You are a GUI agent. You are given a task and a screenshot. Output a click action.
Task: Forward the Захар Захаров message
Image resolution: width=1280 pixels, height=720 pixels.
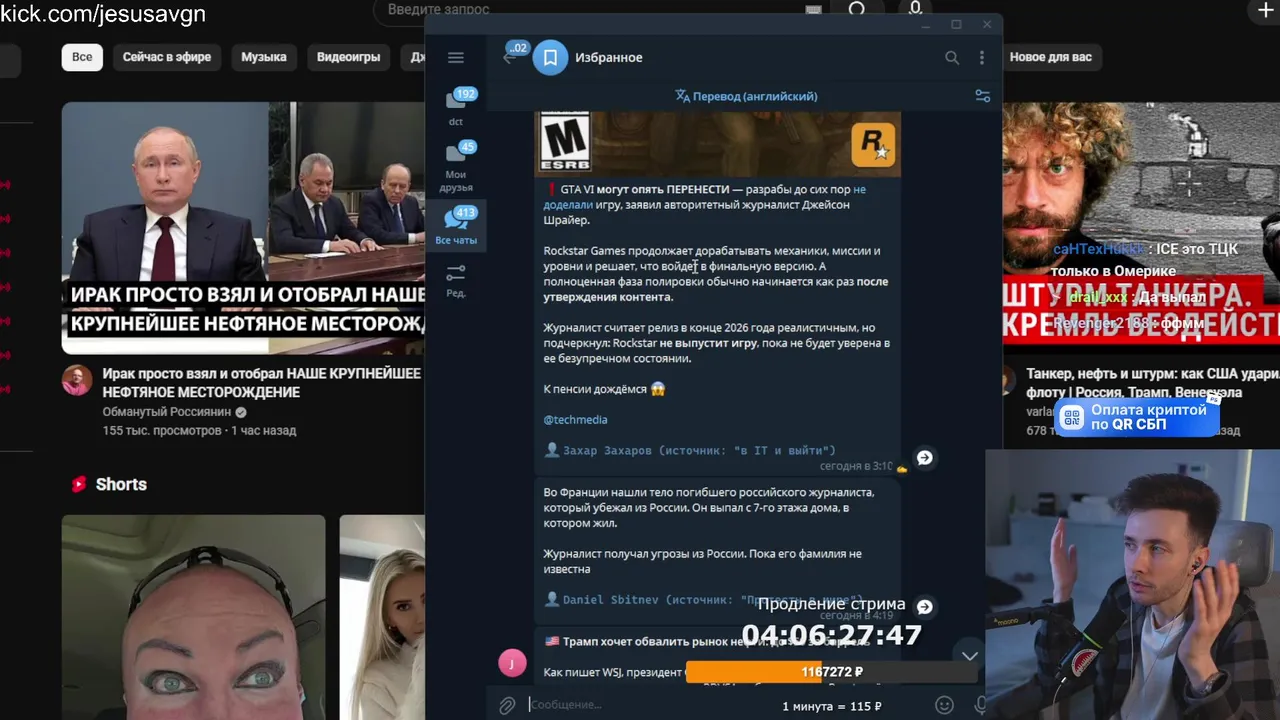pos(924,458)
